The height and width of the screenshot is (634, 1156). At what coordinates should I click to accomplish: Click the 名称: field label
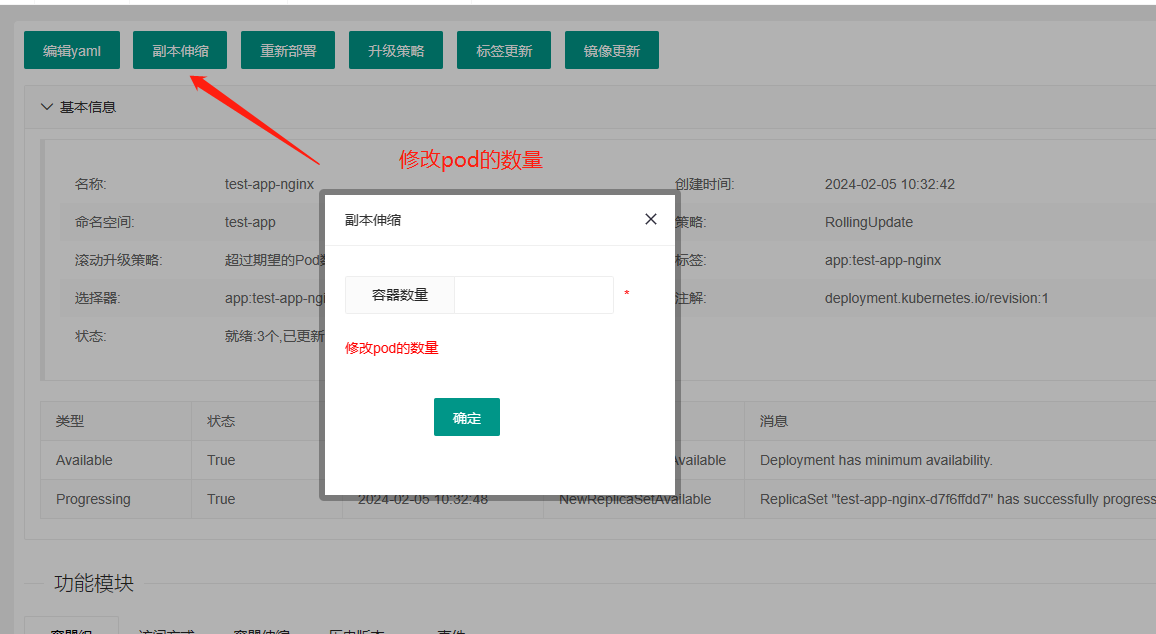click(90, 184)
